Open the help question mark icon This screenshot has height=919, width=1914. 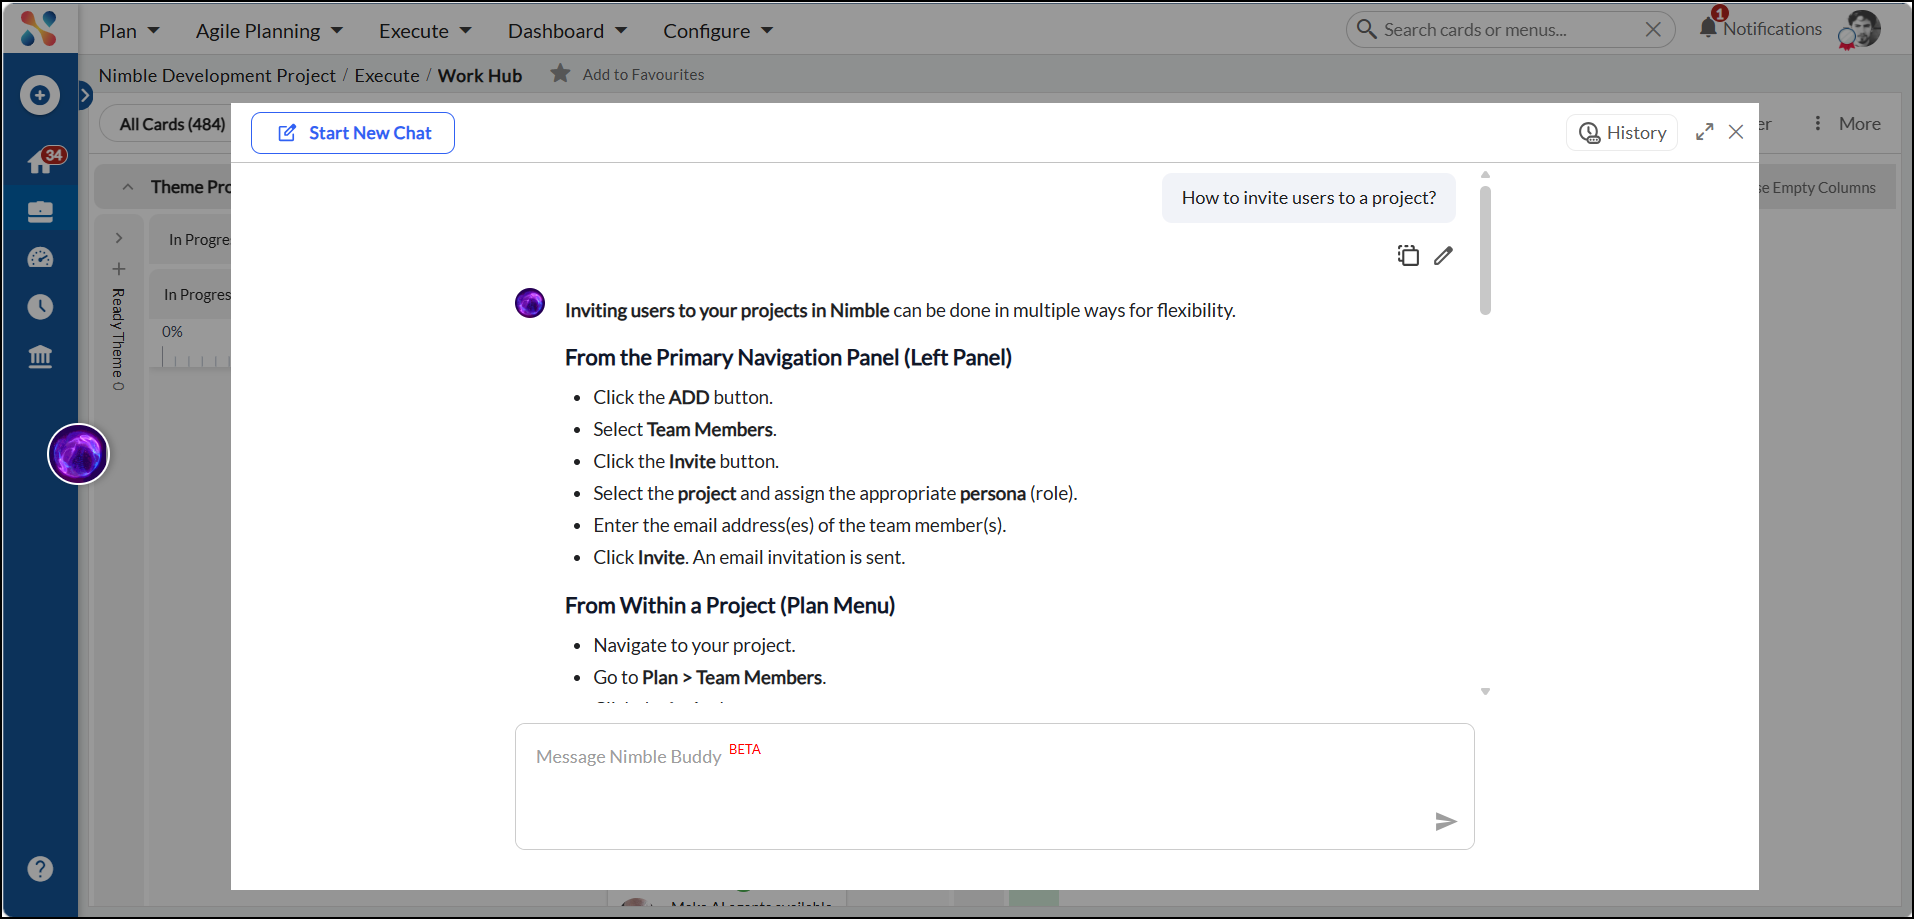[40, 868]
